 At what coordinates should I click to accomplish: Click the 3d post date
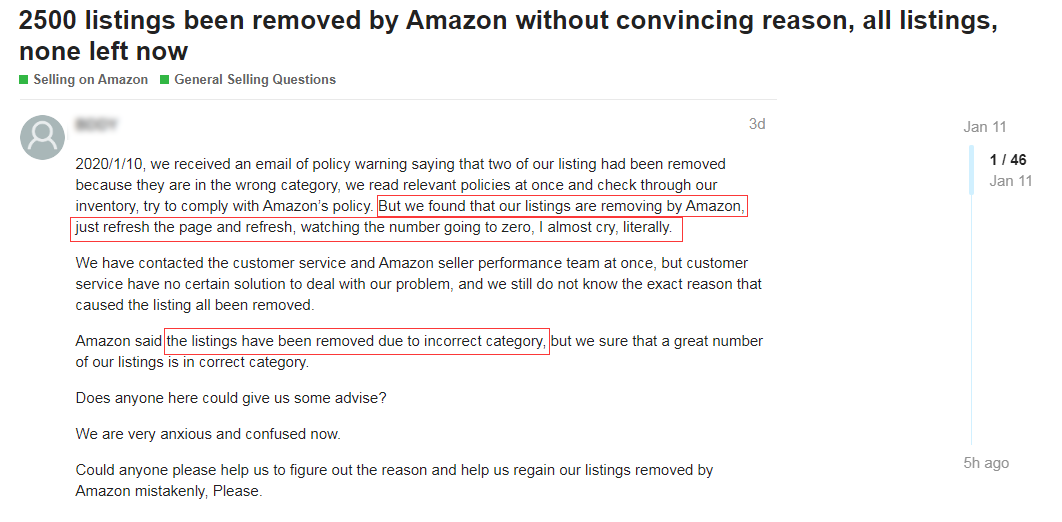tap(757, 124)
